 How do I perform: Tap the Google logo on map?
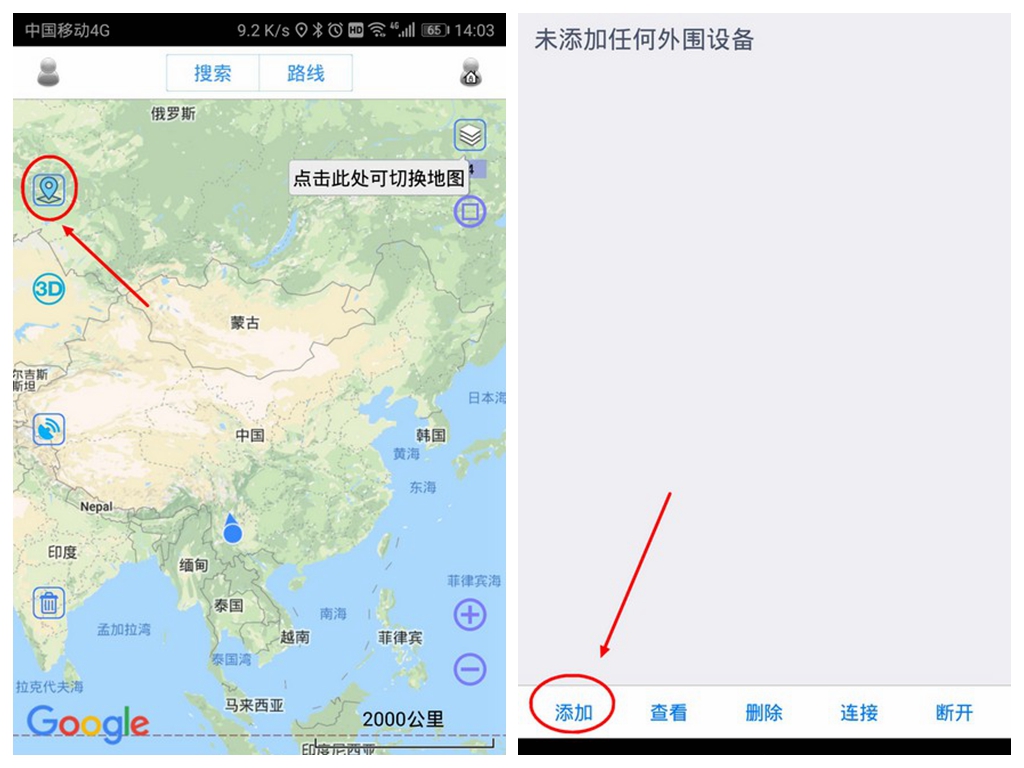click(x=88, y=723)
